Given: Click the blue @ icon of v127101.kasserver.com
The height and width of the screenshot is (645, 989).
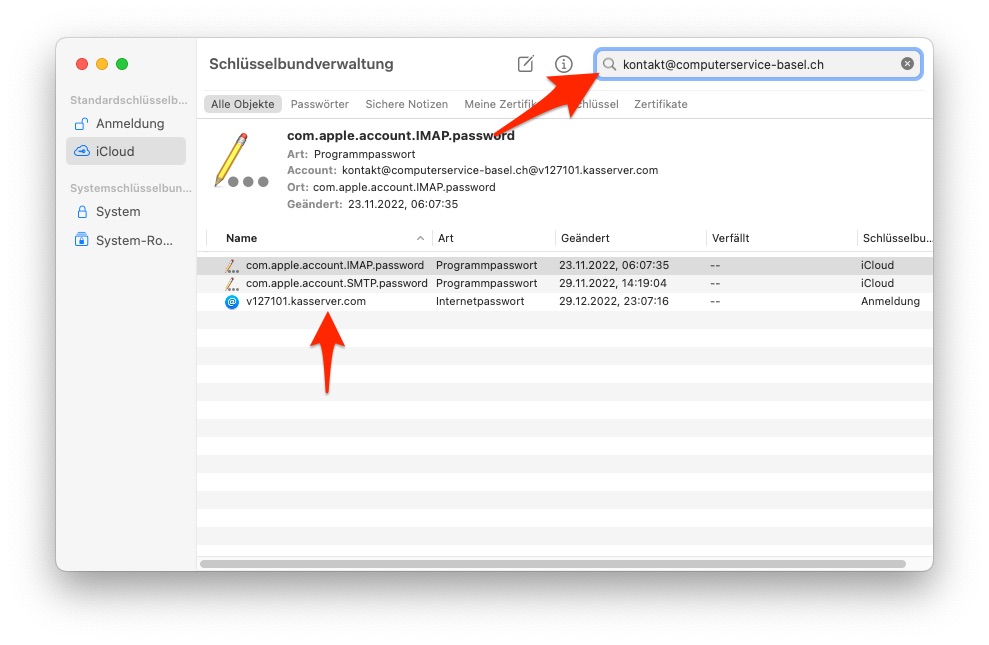Looking at the screenshot, I should pos(232,302).
